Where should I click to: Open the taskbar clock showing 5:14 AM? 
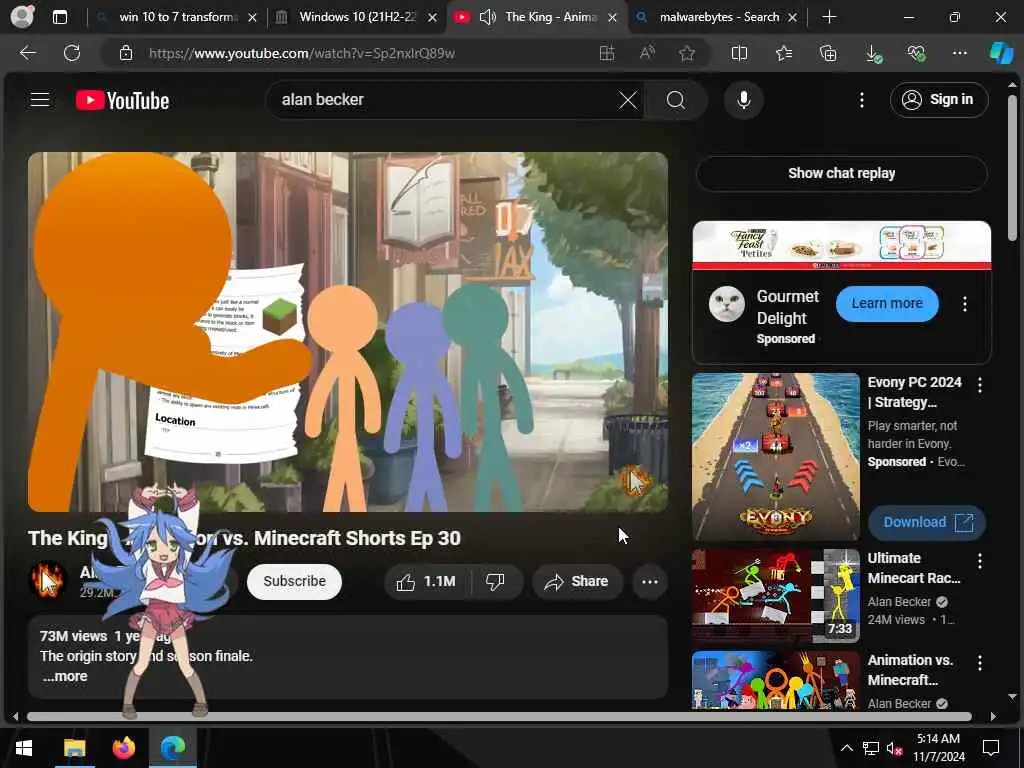(938, 748)
